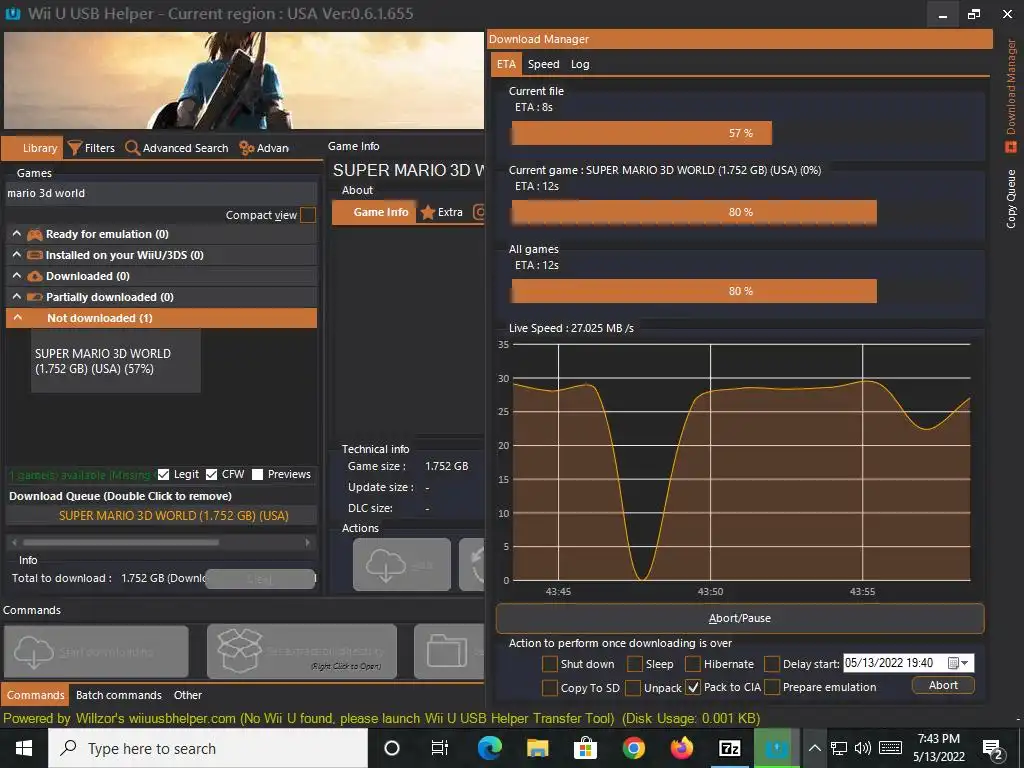The image size is (1024, 768).
Task: Open the volume speaker tray icon
Action: pos(863,748)
